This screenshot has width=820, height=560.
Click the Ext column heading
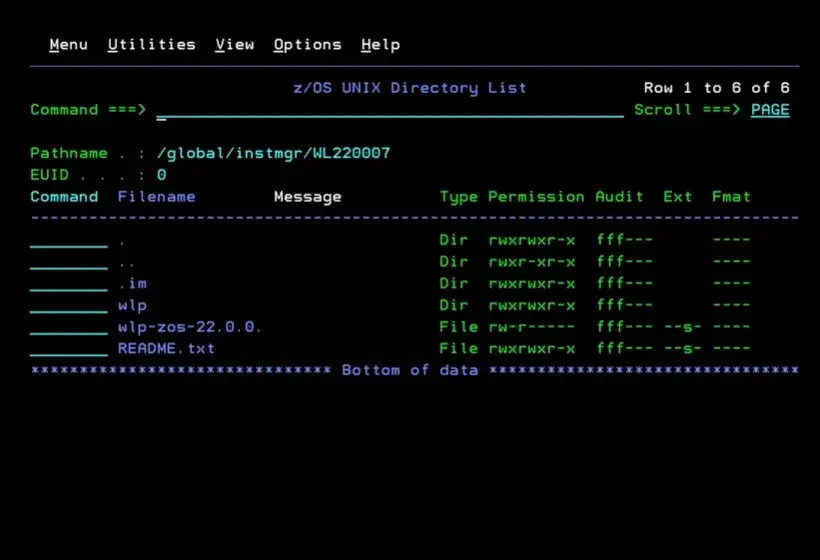[677, 197]
